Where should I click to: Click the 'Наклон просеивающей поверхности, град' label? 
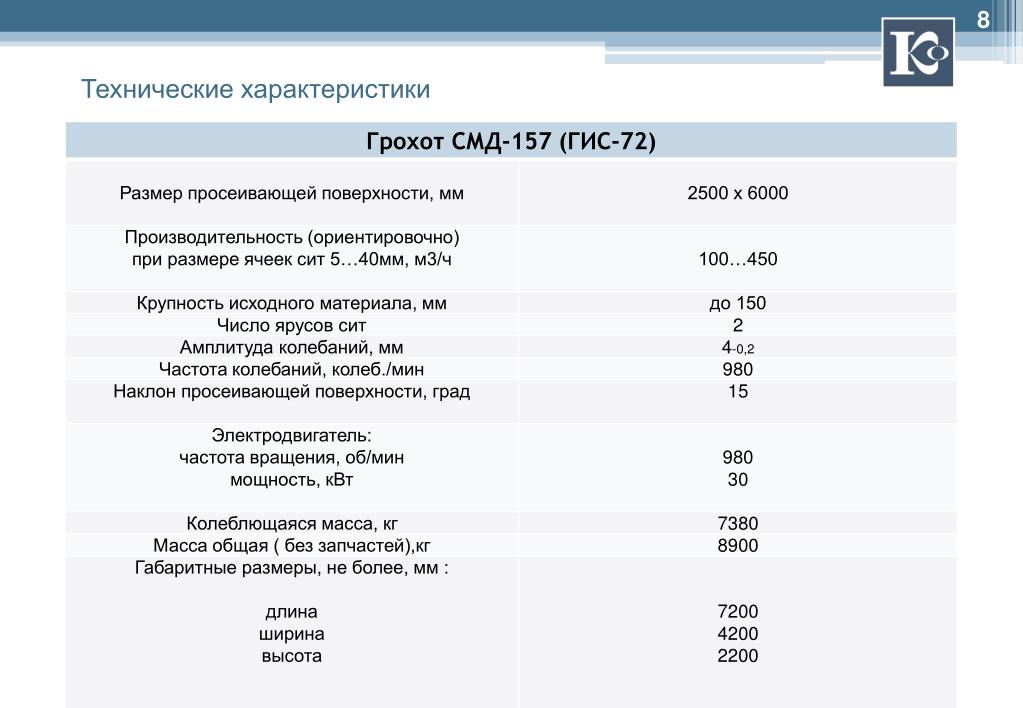point(292,391)
